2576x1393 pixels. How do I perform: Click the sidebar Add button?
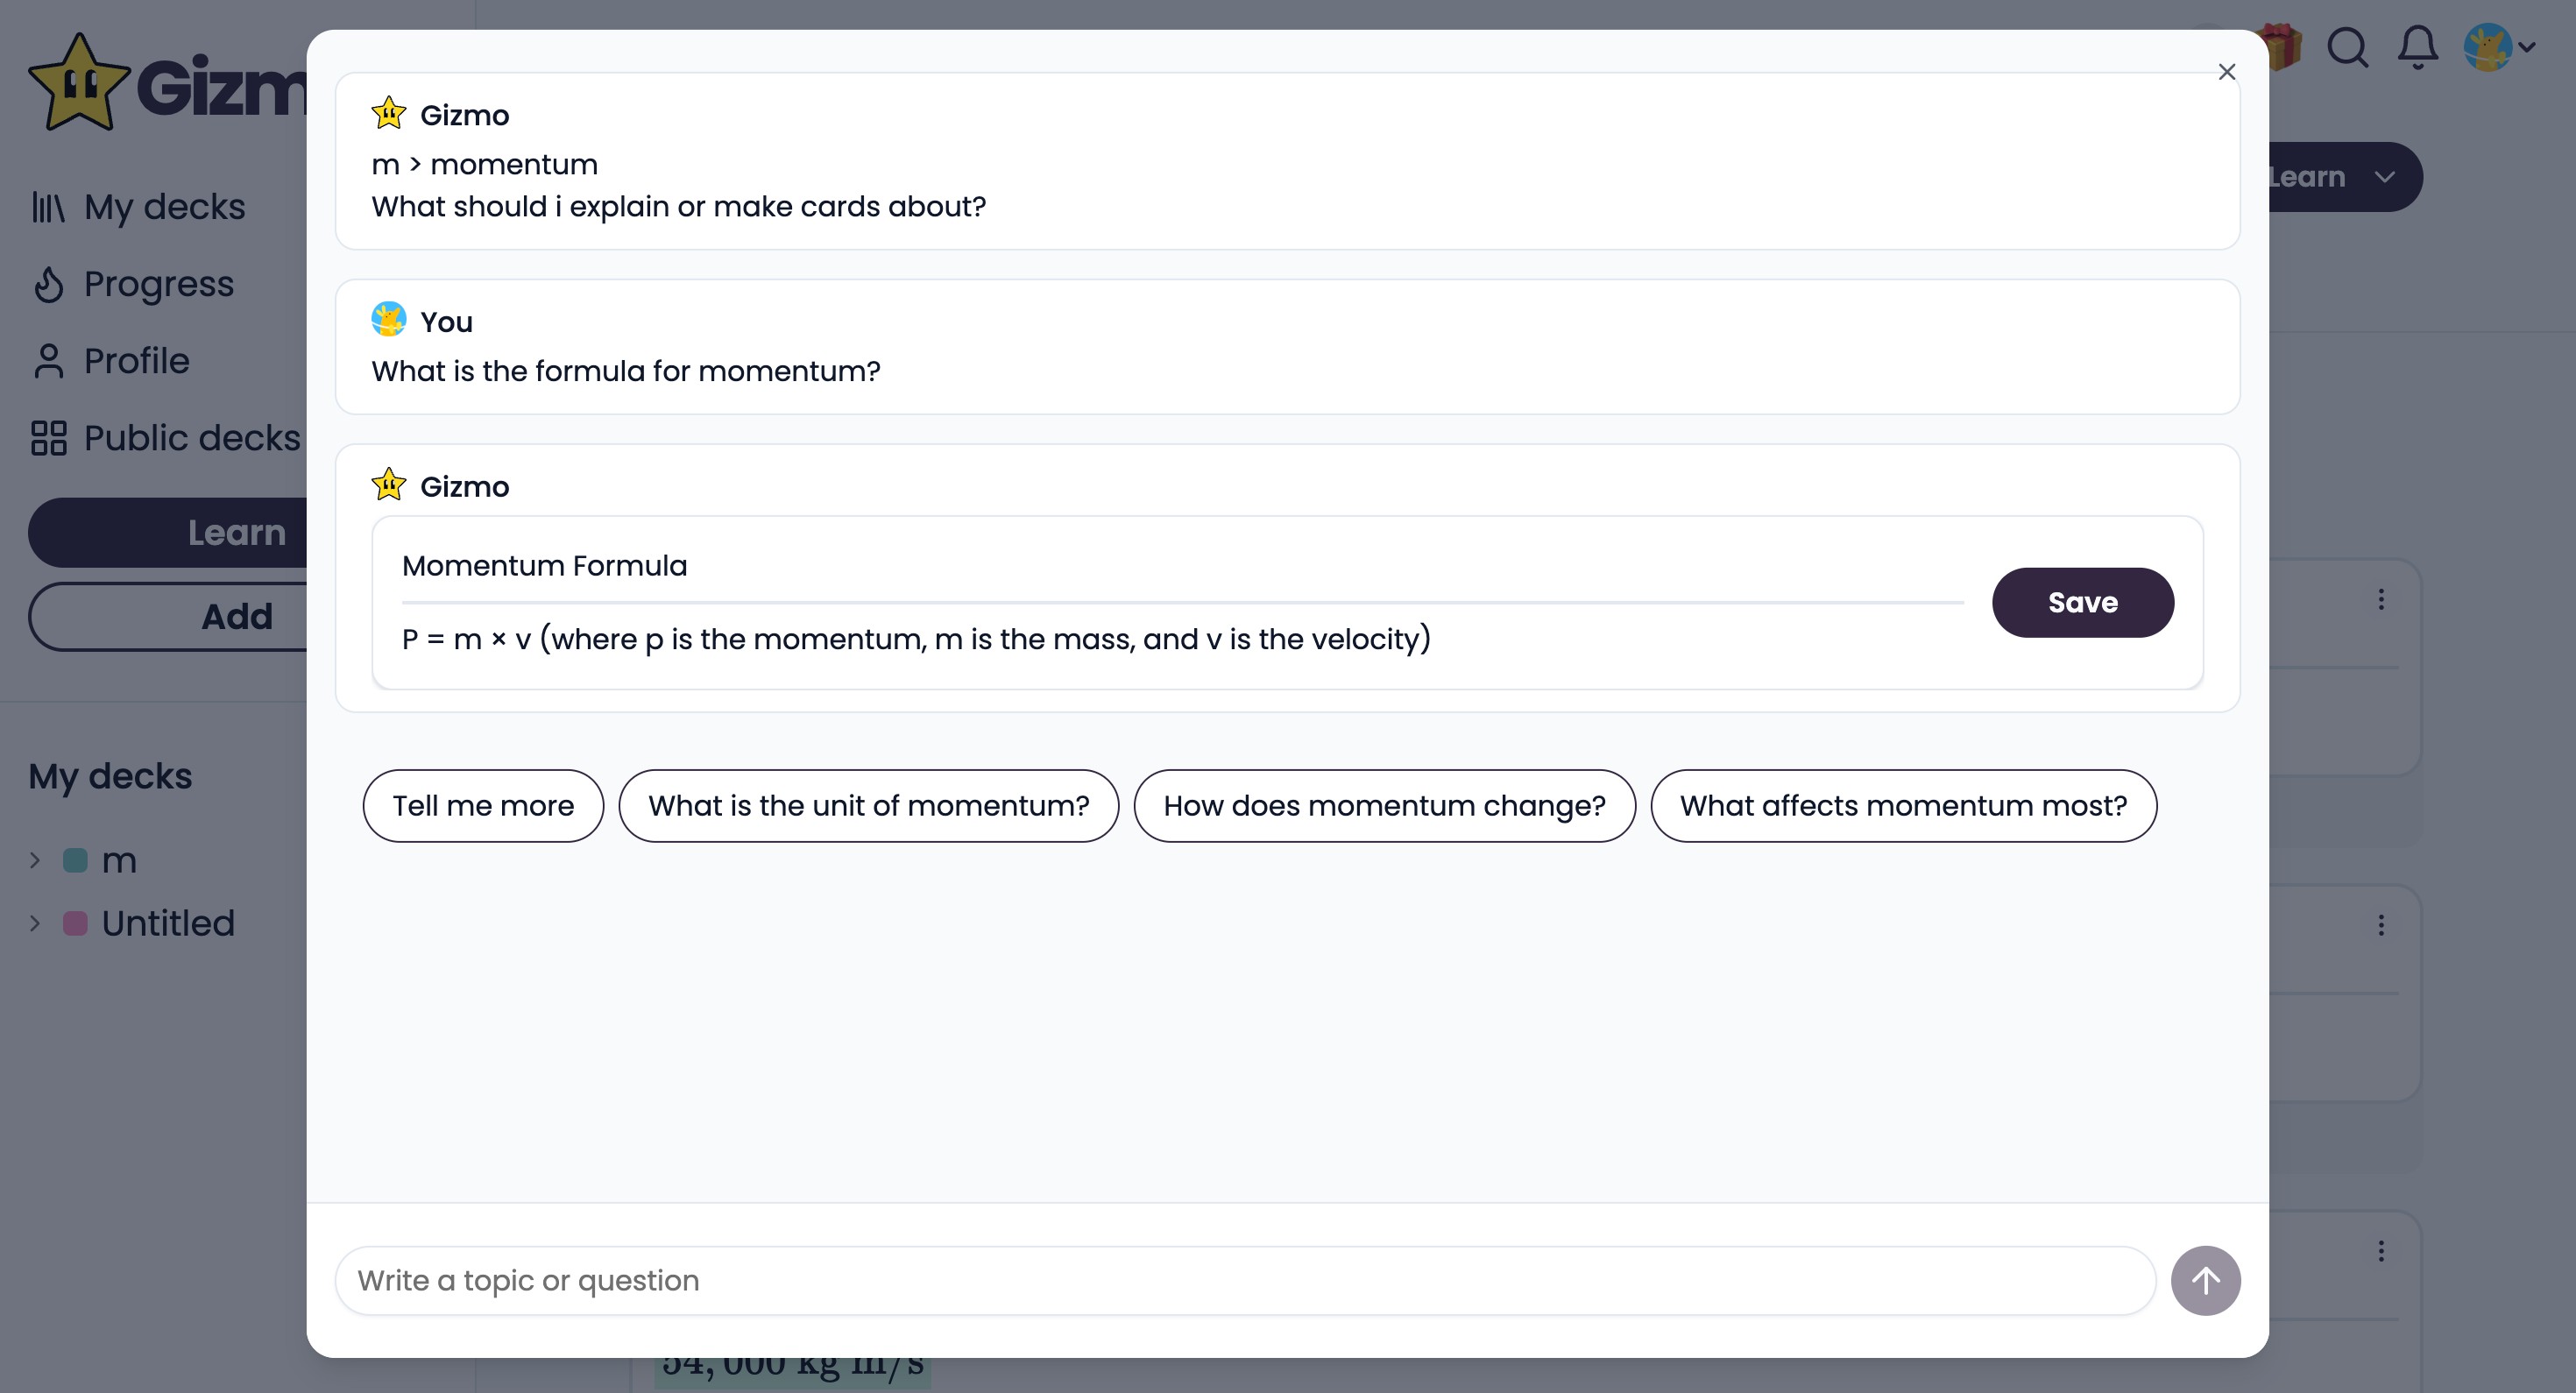pos(168,617)
